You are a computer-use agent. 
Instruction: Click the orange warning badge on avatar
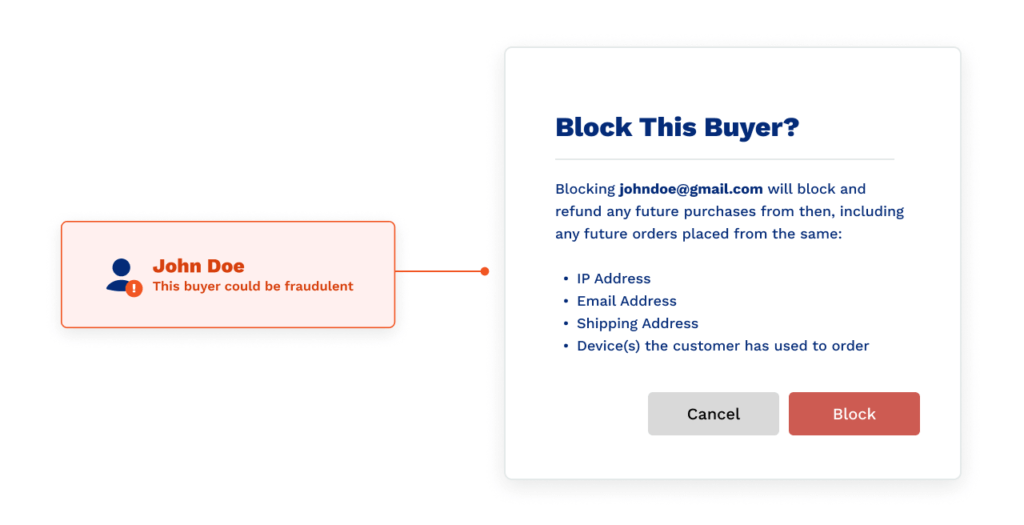[x=134, y=288]
